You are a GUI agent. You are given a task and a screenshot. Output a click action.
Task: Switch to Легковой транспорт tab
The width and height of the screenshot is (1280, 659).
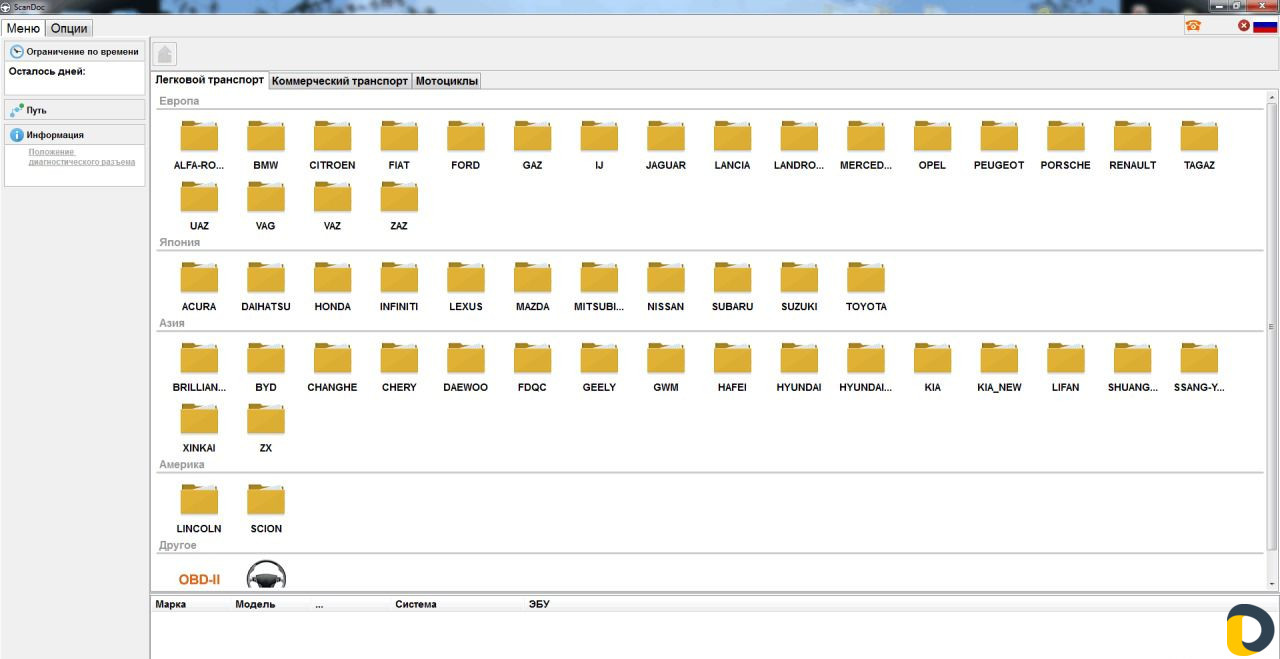[x=210, y=80]
